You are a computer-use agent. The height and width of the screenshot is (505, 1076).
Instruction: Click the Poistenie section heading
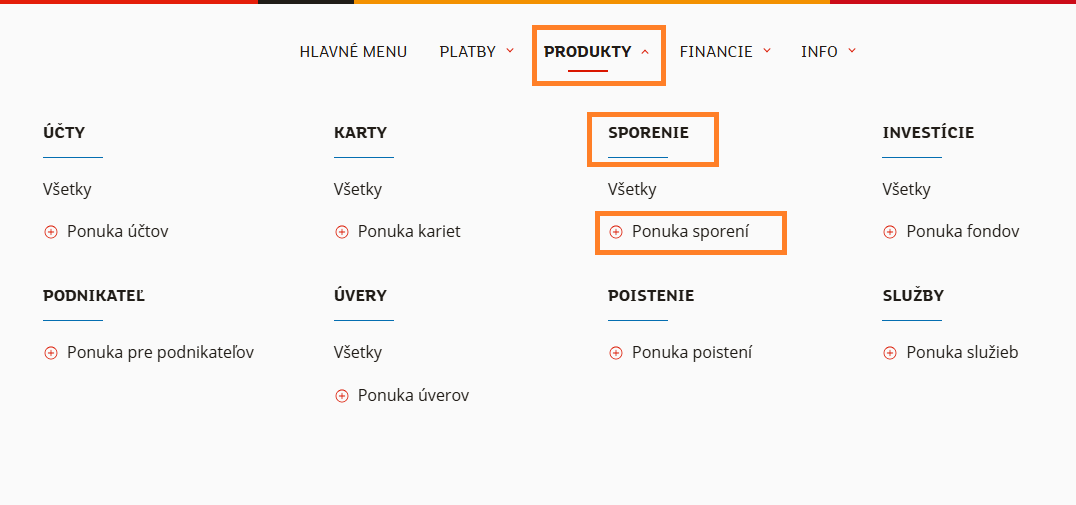[651, 296]
